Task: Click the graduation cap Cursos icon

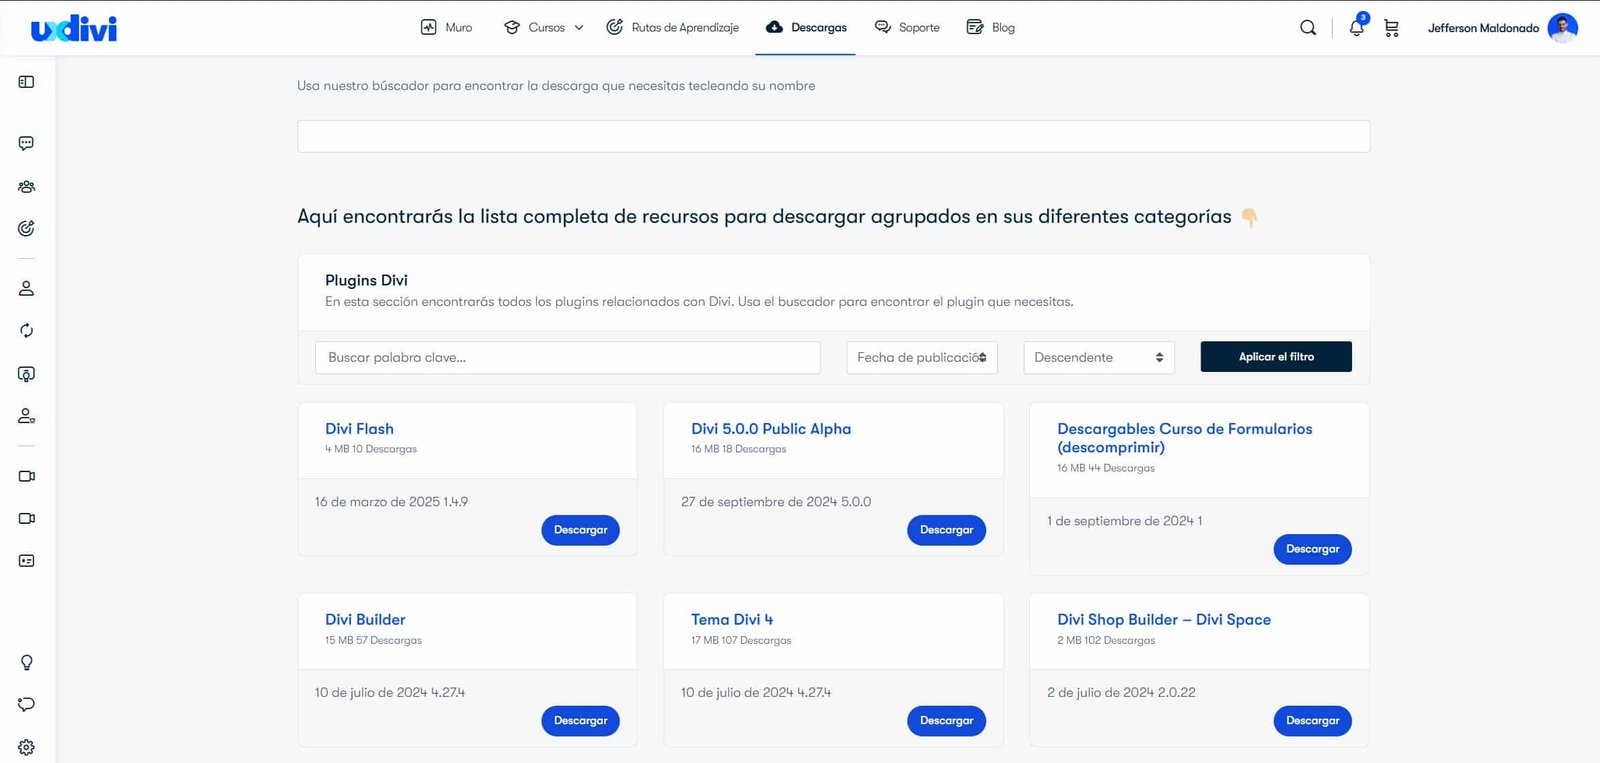Action: tap(512, 28)
